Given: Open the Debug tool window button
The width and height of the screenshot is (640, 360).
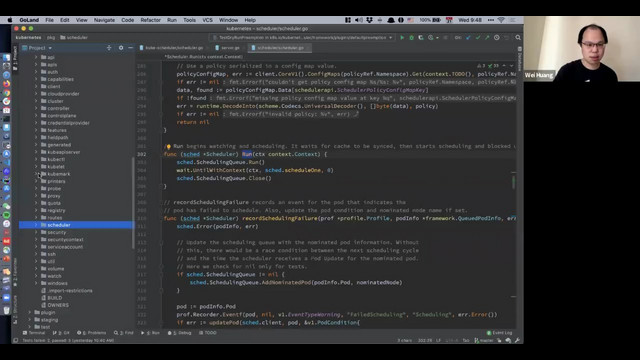Looking at the screenshot, I should coord(180,333).
